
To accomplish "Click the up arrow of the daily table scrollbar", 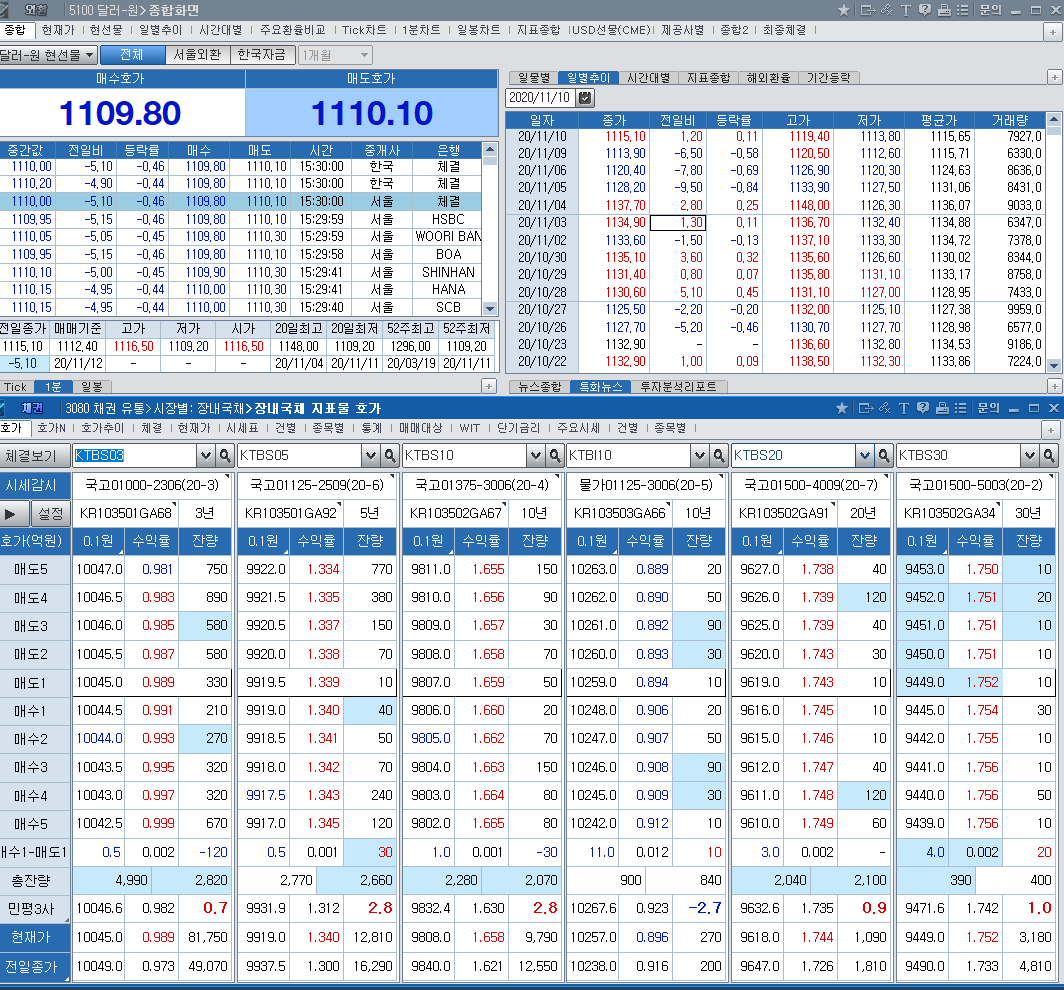I will point(1054,119).
